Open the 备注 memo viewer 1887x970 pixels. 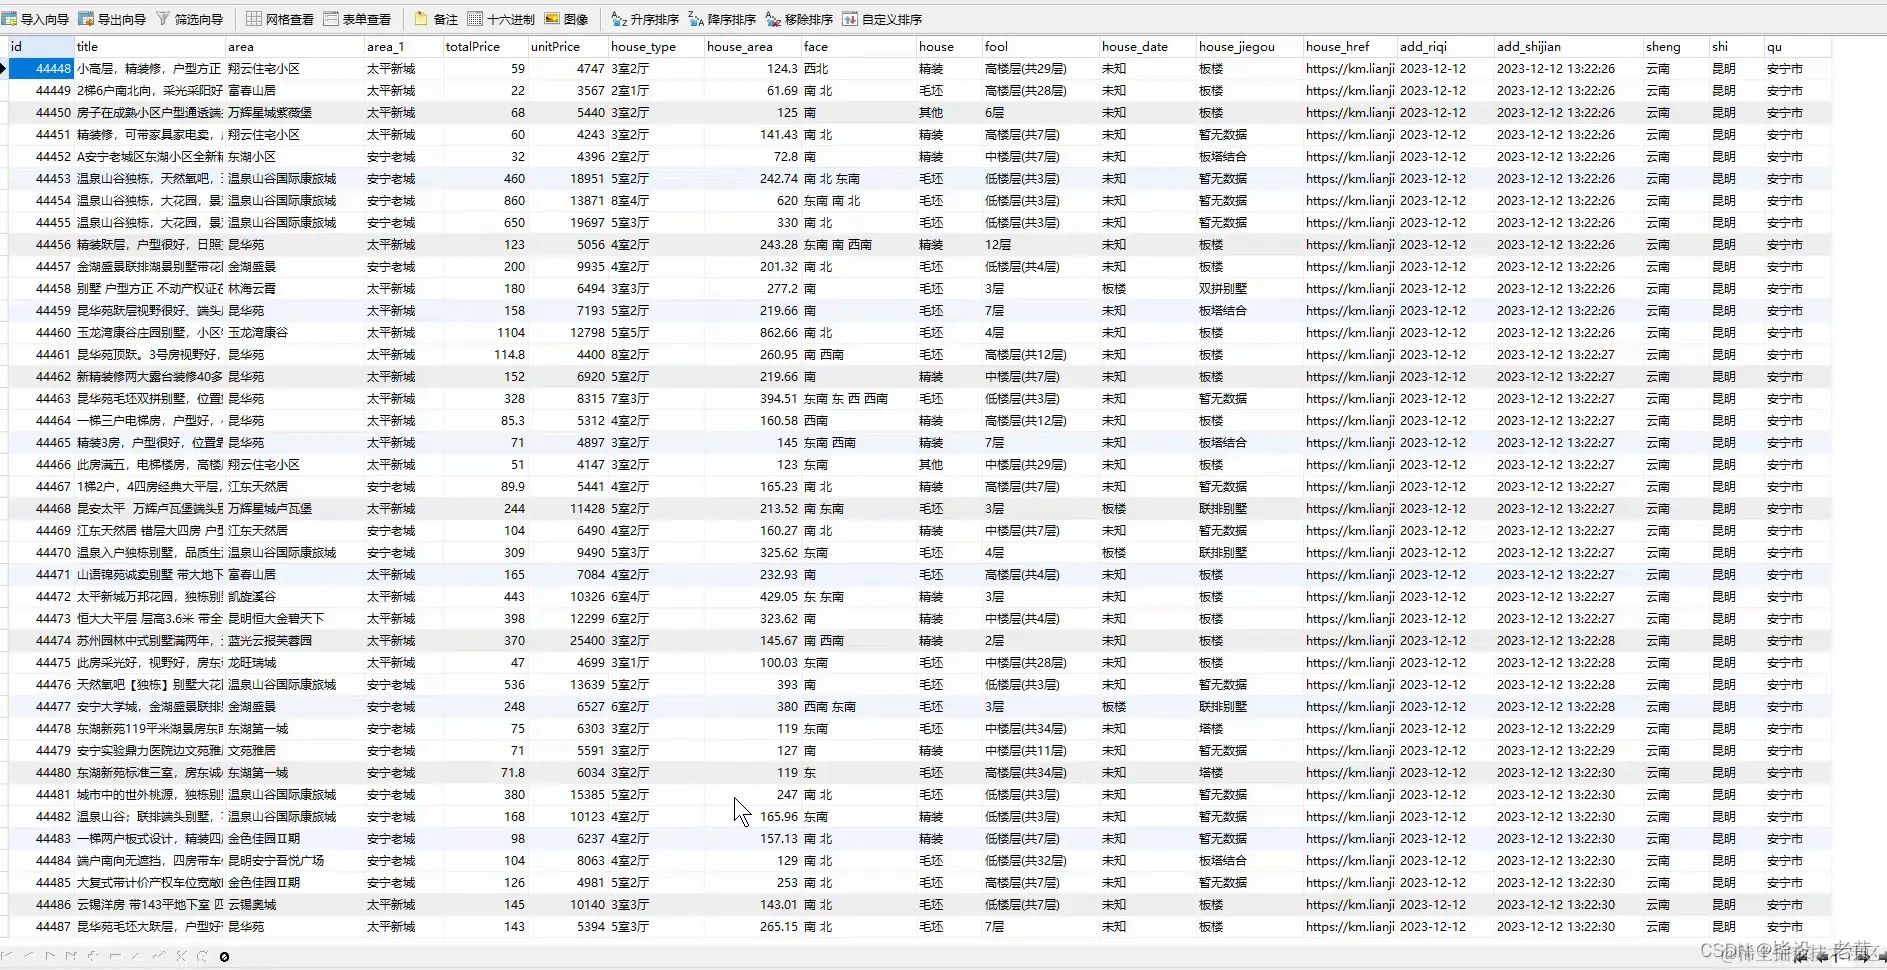pos(436,19)
